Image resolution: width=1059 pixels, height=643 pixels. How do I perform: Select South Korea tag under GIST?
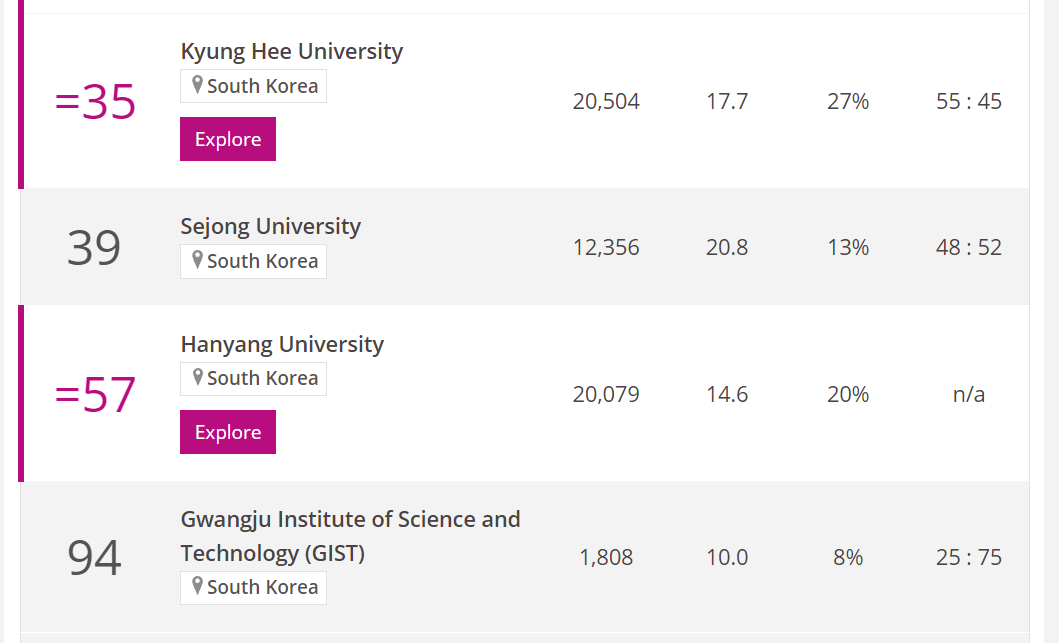pos(253,588)
